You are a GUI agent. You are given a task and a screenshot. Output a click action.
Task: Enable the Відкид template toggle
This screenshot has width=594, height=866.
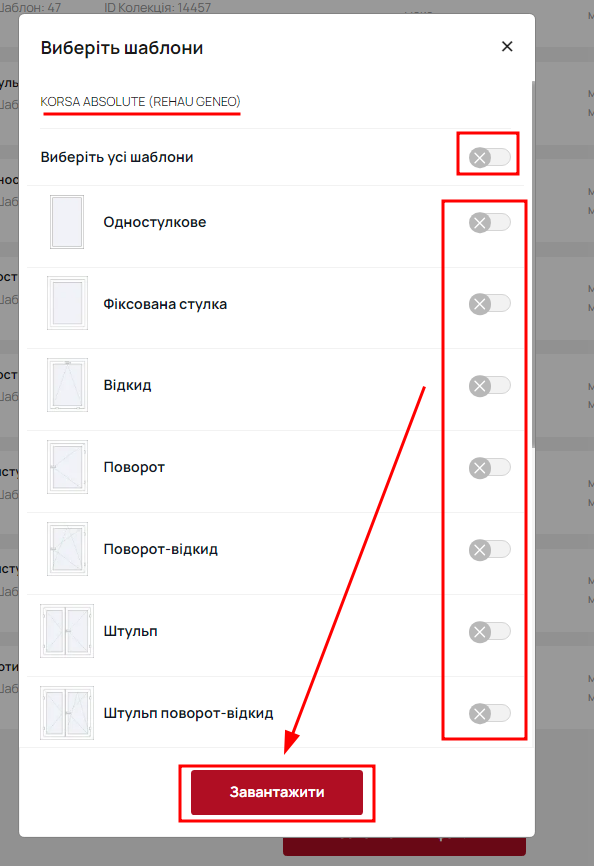point(490,386)
